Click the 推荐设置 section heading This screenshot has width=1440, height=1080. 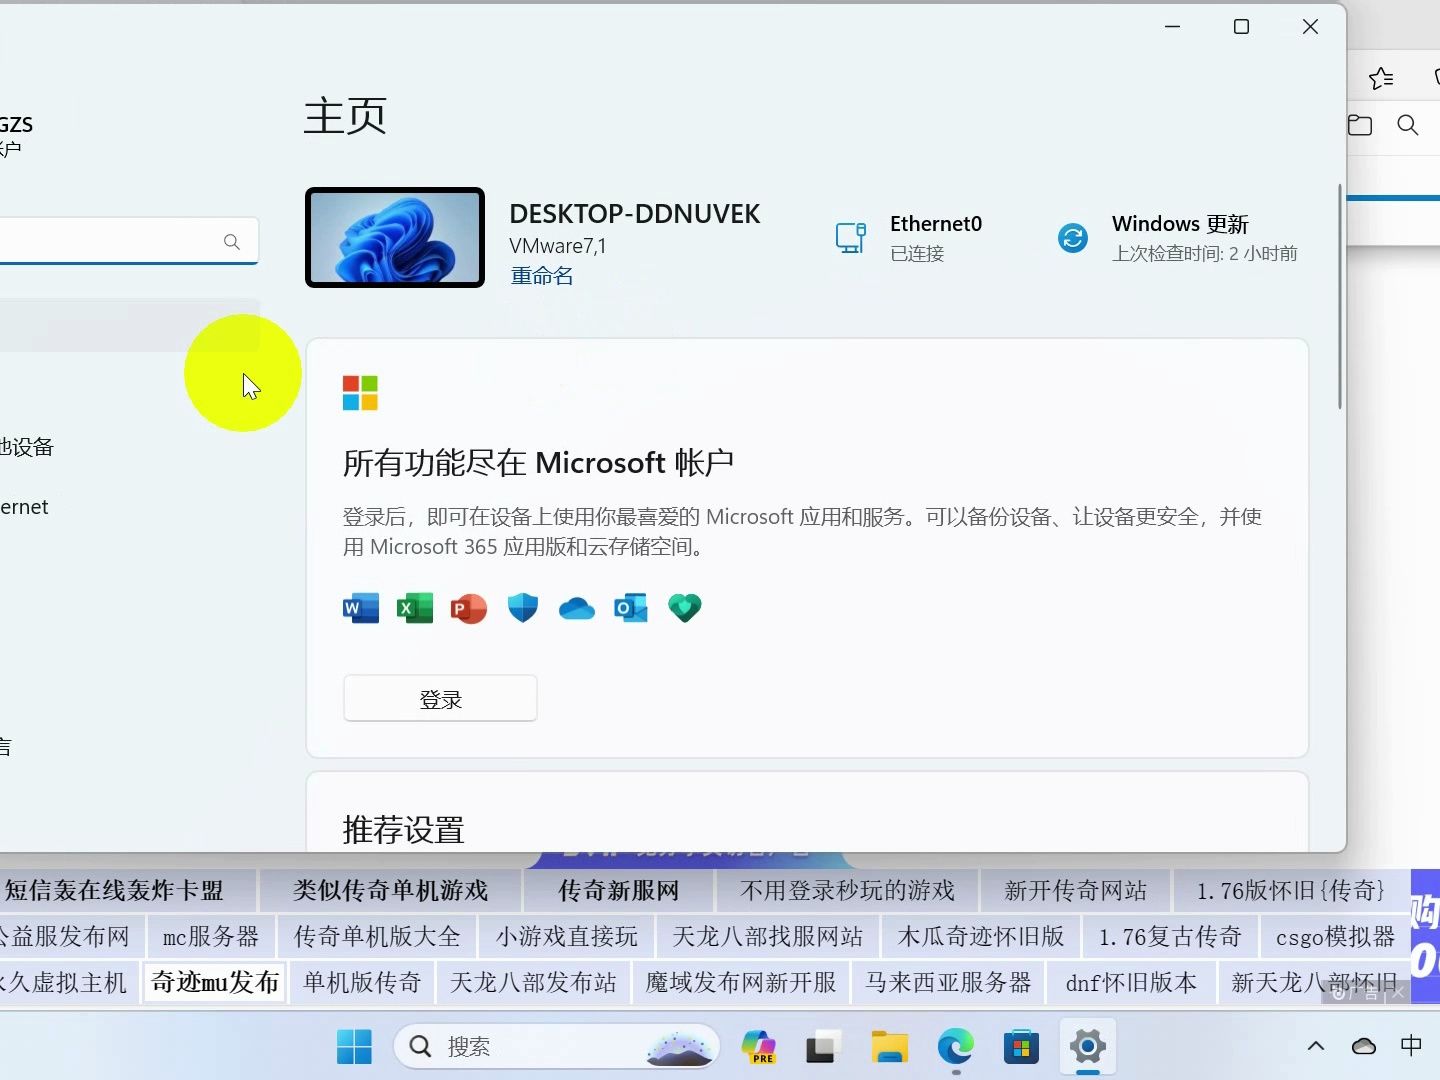point(404,830)
